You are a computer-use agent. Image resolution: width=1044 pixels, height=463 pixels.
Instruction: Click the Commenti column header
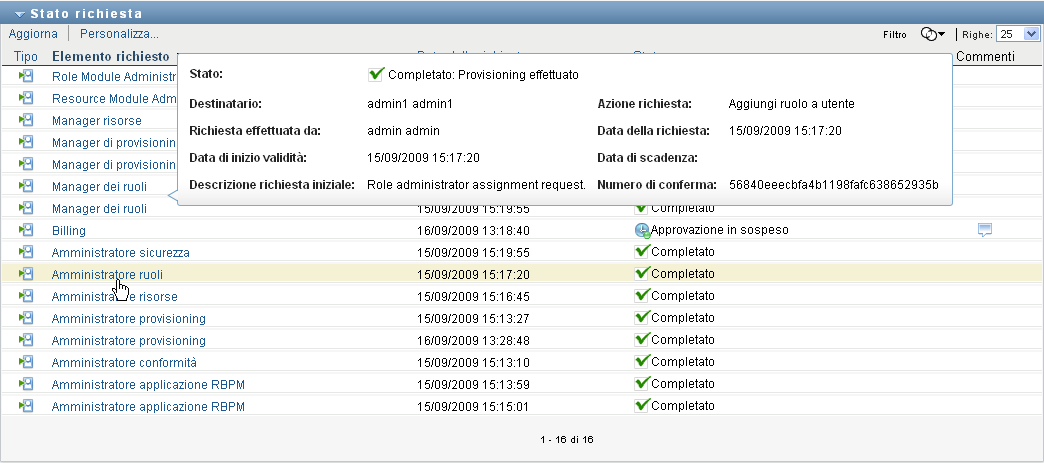pyautogui.click(x=985, y=57)
